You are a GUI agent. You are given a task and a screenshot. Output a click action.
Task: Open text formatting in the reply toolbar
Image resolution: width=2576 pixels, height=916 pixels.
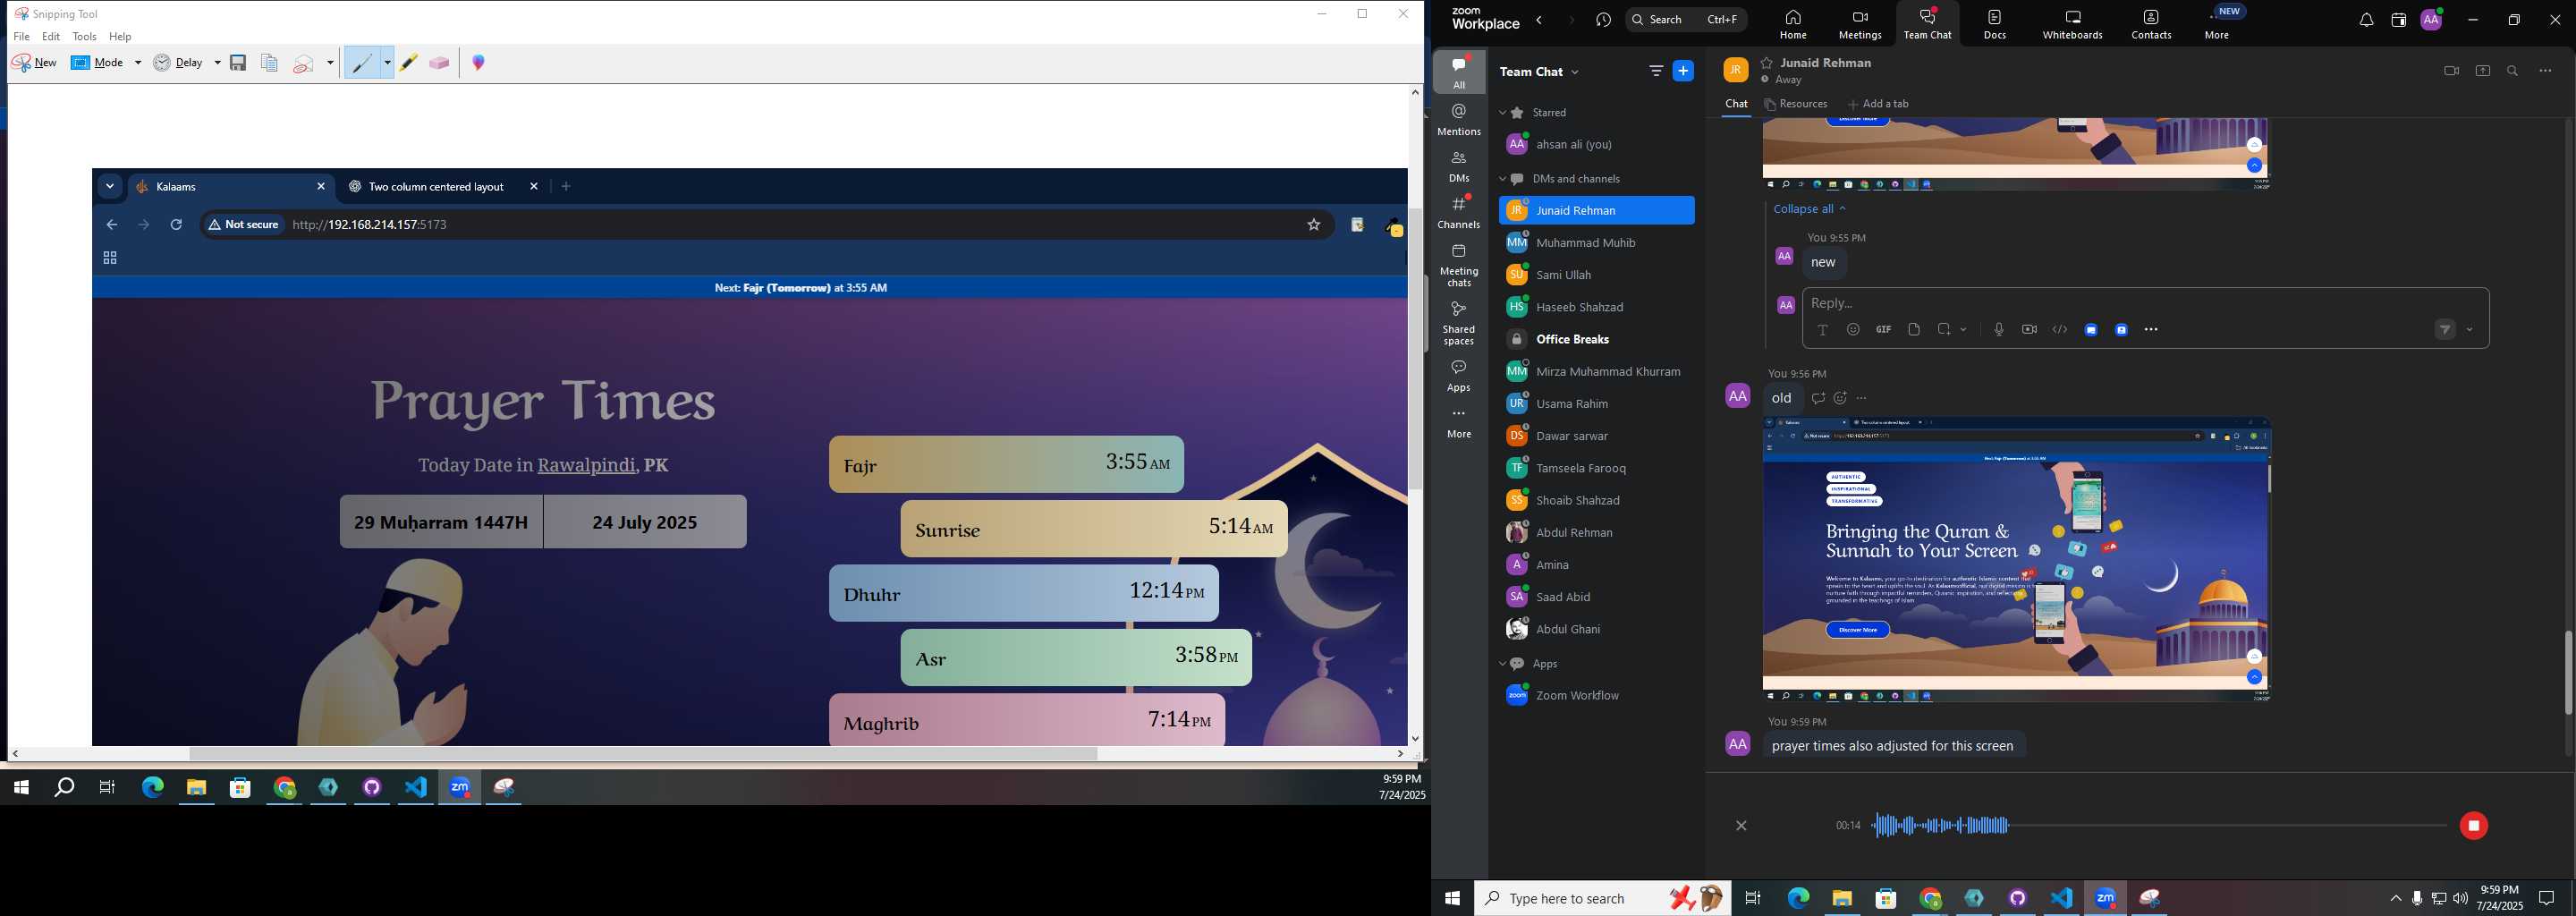coord(1822,330)
